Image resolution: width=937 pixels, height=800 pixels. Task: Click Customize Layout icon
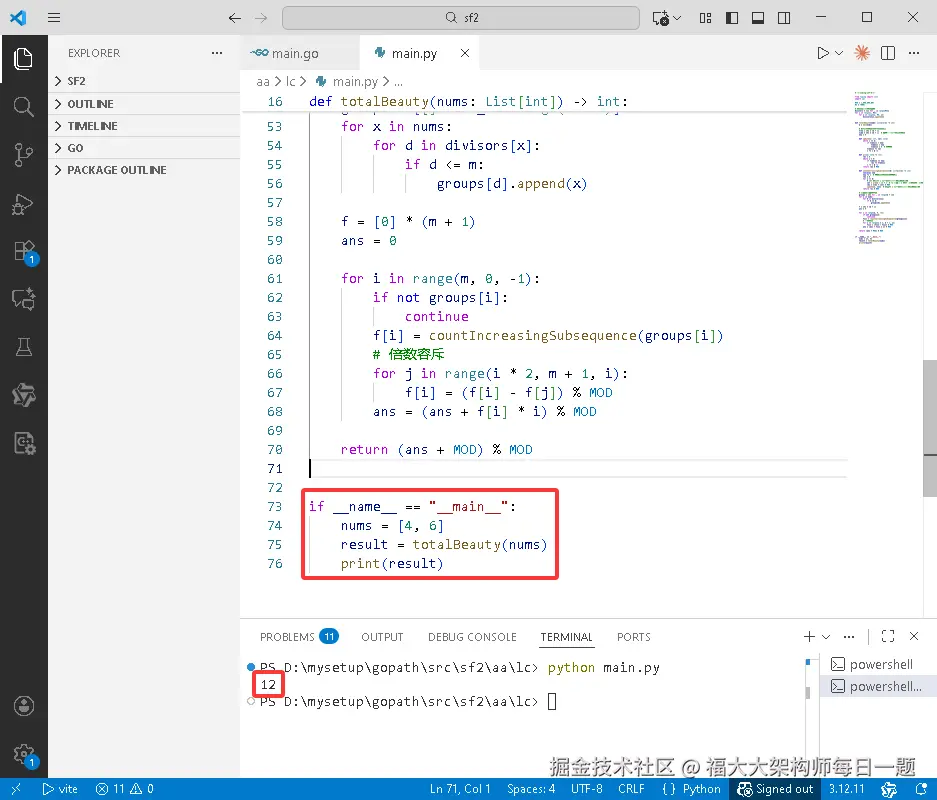tap(705, 18)
